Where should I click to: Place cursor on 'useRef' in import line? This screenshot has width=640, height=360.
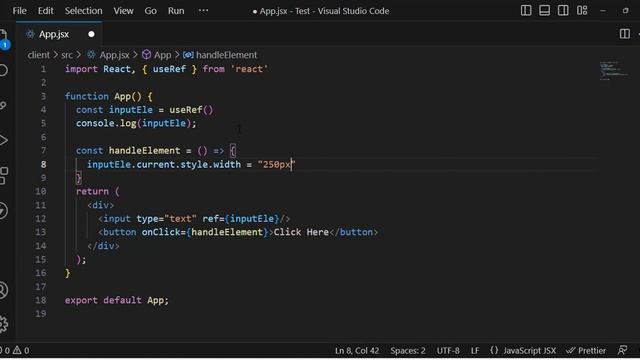tap(169, 69)
